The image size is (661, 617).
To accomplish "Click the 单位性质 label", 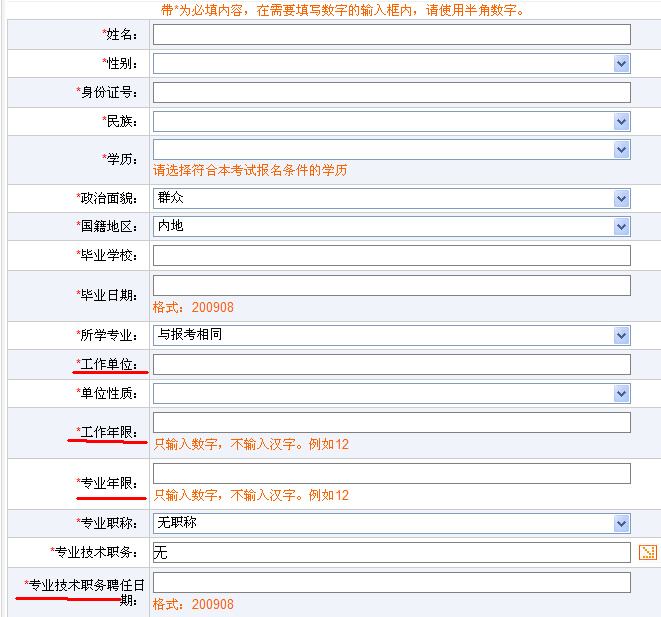I will [x=107, y=393].
